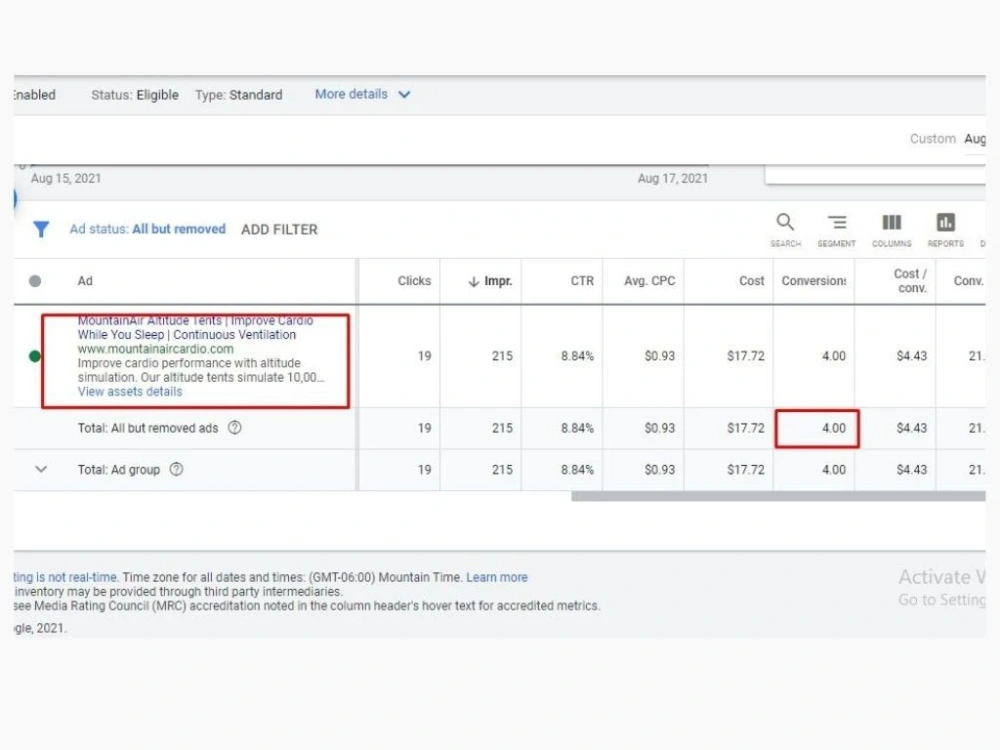This screenshot has height=750, width=1000.
Task: Sort by Clicks column header
Action: click(x=414, y=281)
